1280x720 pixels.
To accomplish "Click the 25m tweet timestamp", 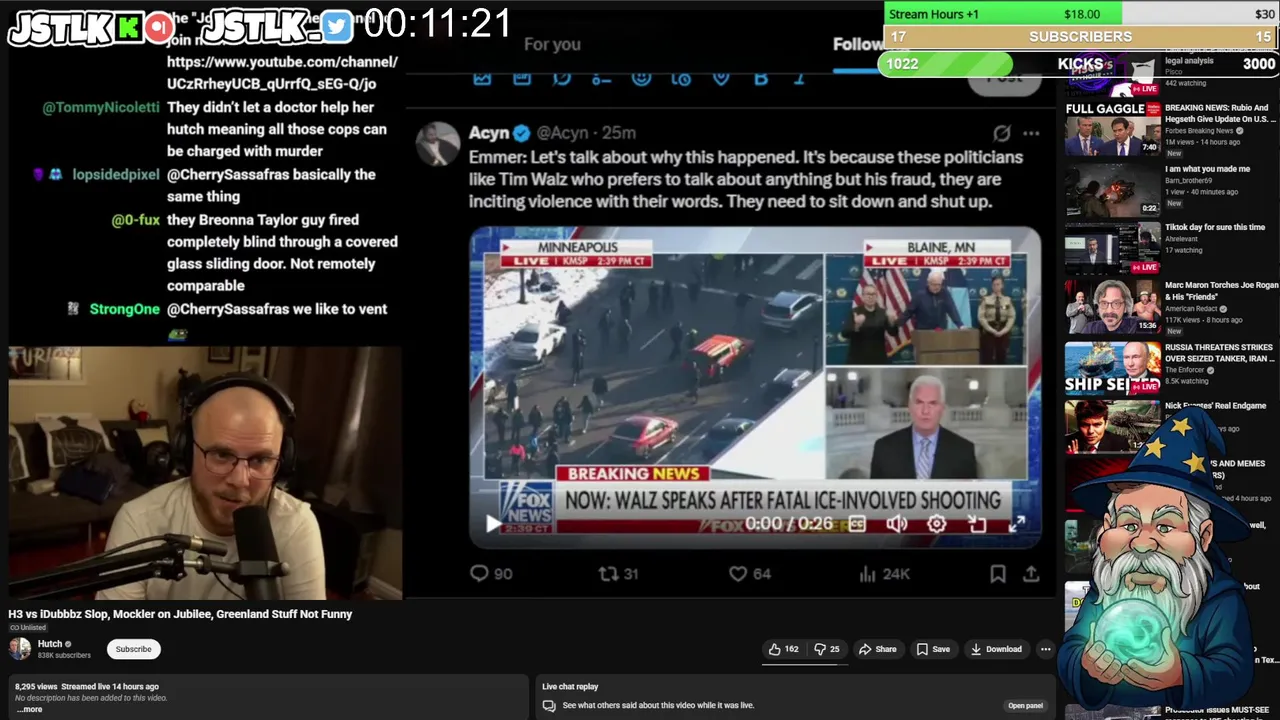I will [619, 133].
